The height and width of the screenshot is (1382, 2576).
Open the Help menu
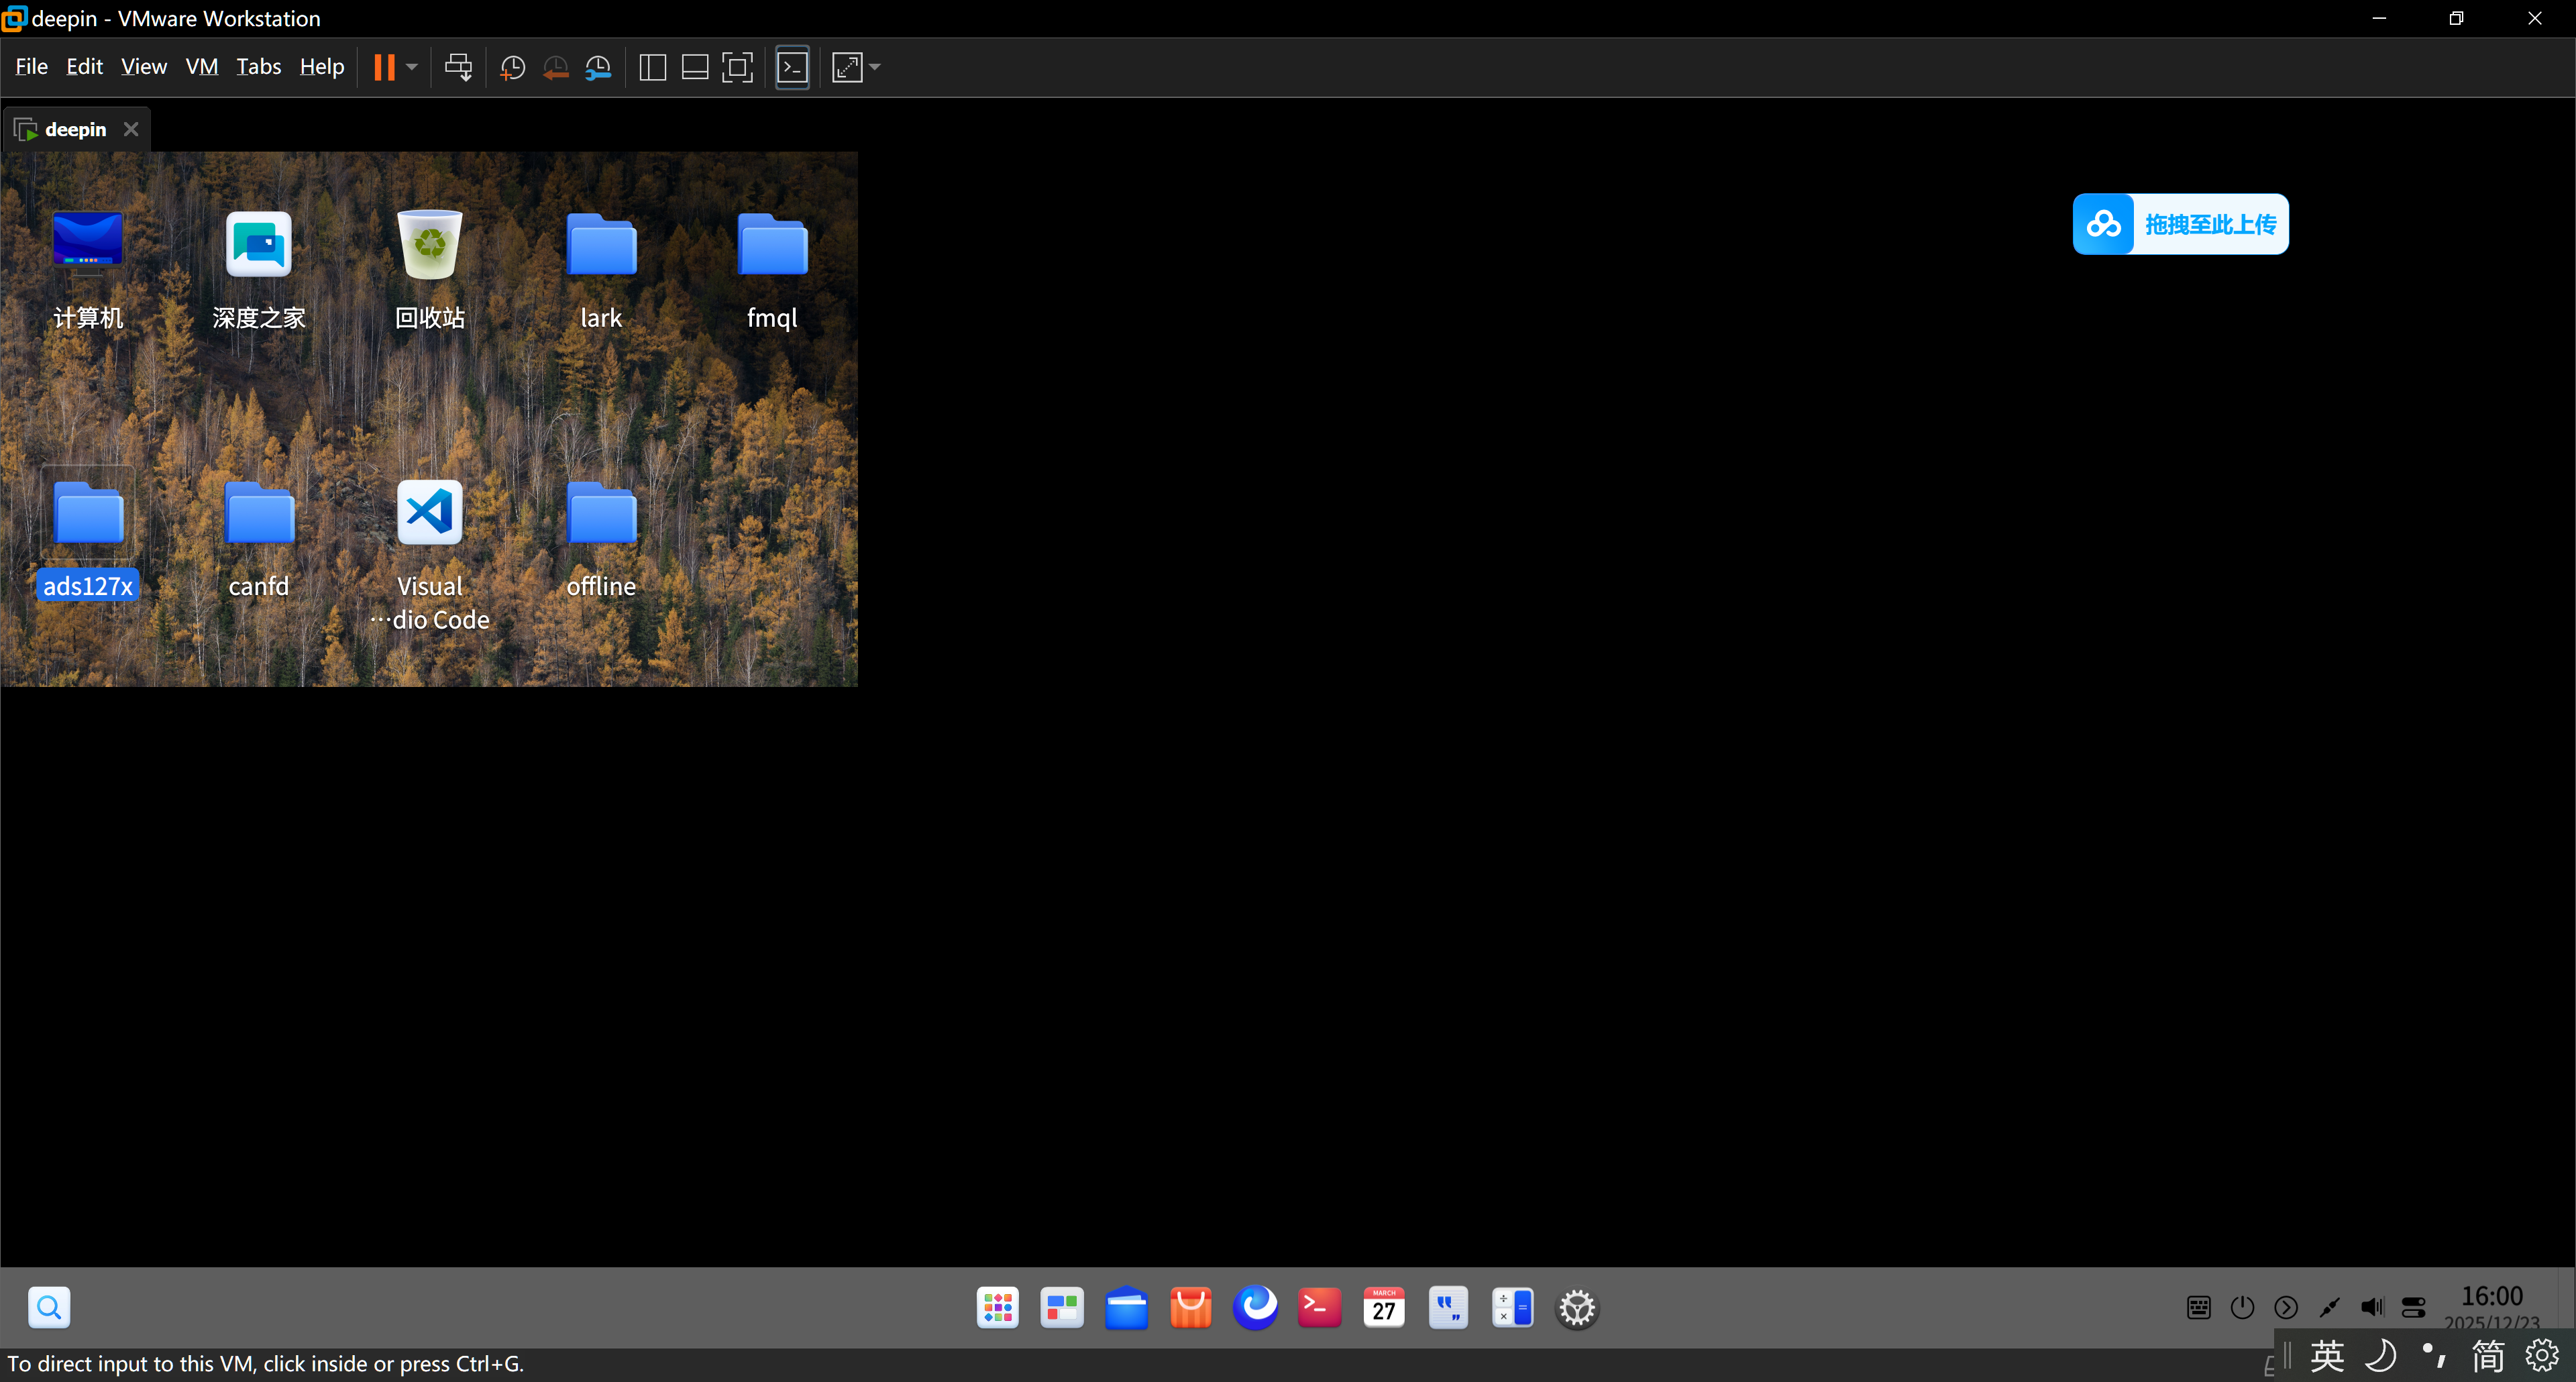point(321,67)
